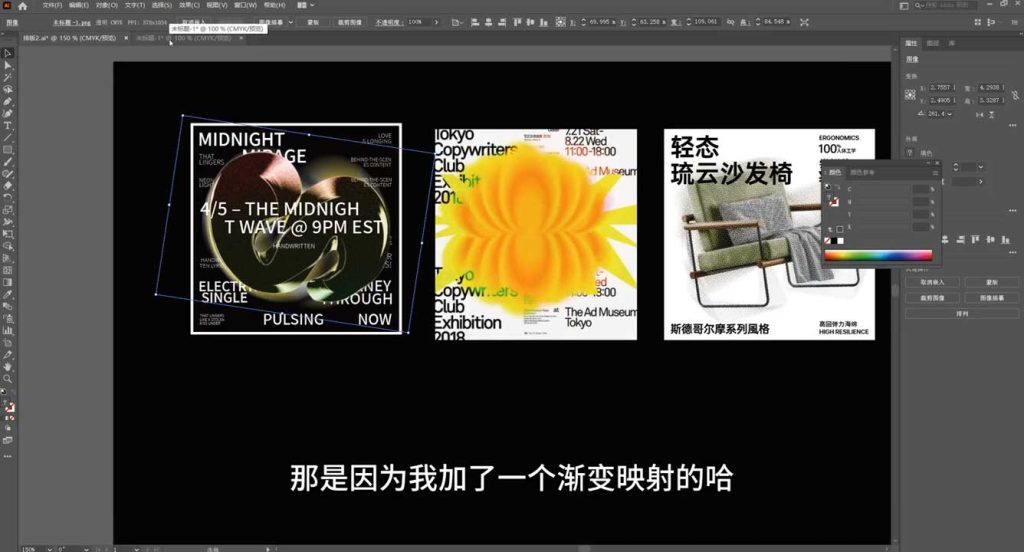Screen dimensions: 1024x552
Task: Click the width field in Properties panel
Action: 993,88
